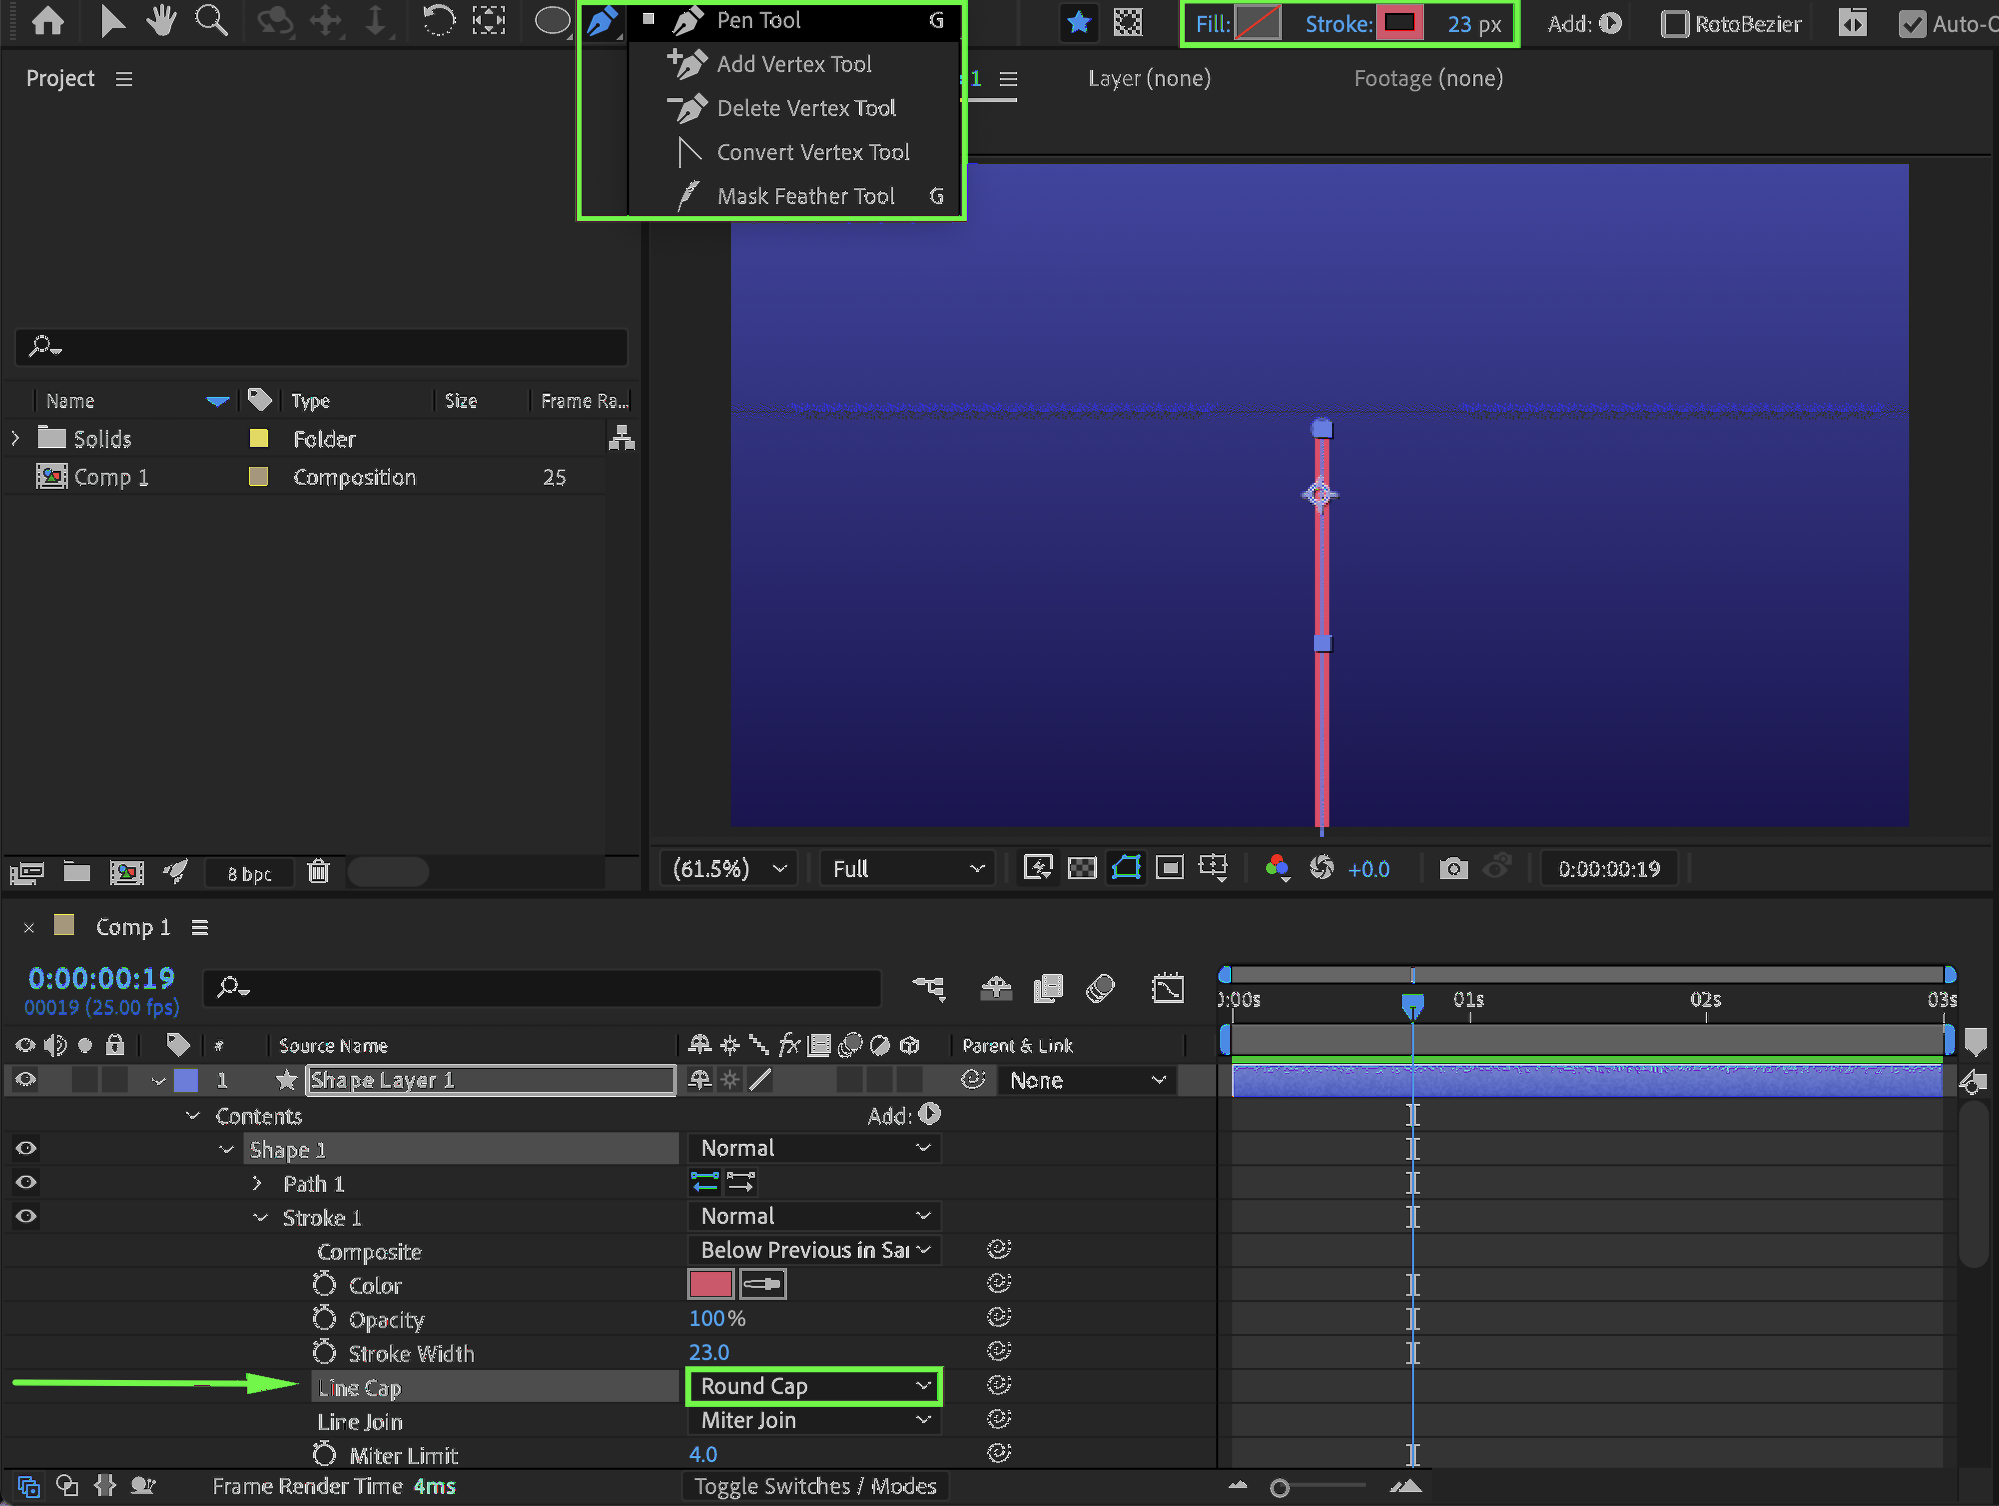This screenshot has height=1506, width=1999.
Task: Enable motion blur for the timeline
Action: point(1100,988)
